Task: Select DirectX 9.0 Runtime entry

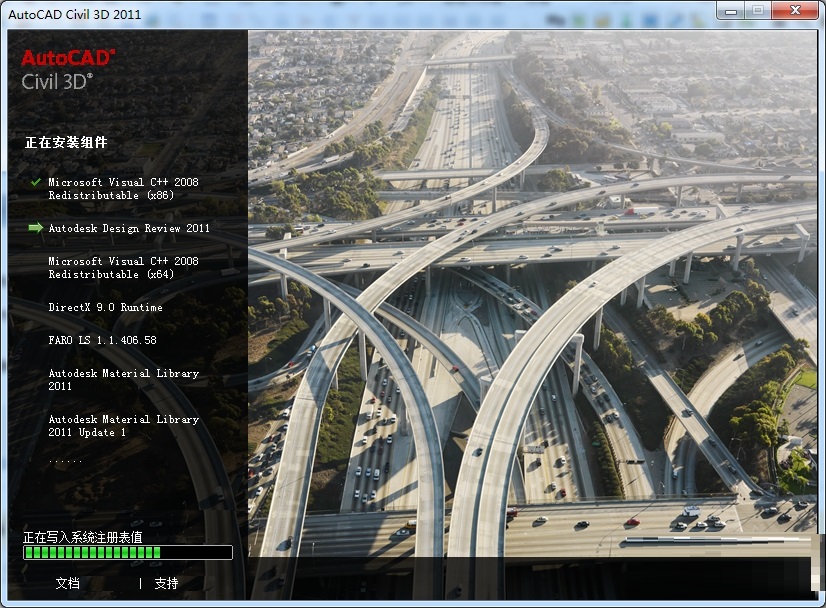Action: 105,307
